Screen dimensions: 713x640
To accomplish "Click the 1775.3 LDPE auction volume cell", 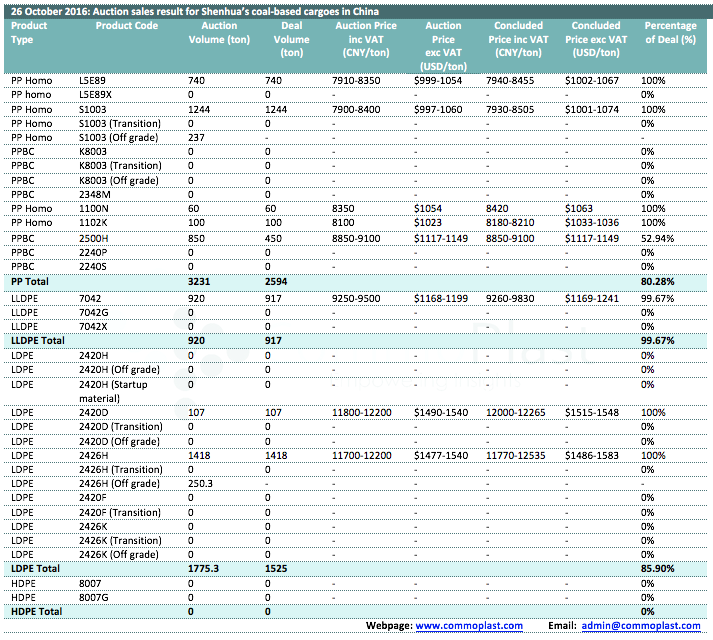I will click(x=204, y=568).
